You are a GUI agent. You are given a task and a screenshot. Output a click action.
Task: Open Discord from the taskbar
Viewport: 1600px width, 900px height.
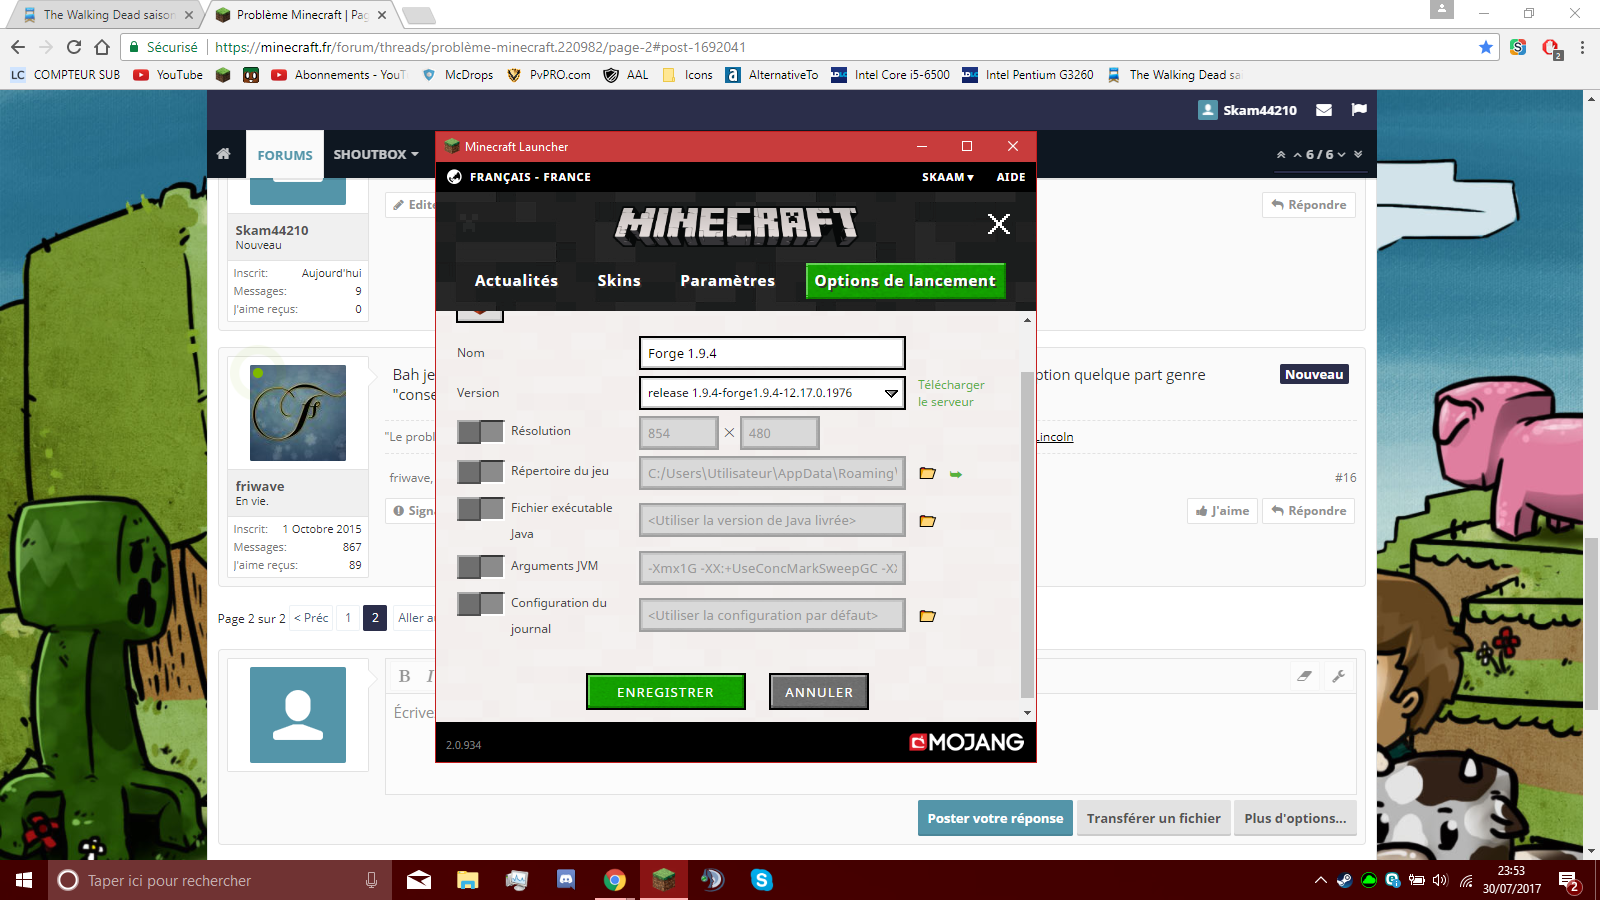point(566,880)
